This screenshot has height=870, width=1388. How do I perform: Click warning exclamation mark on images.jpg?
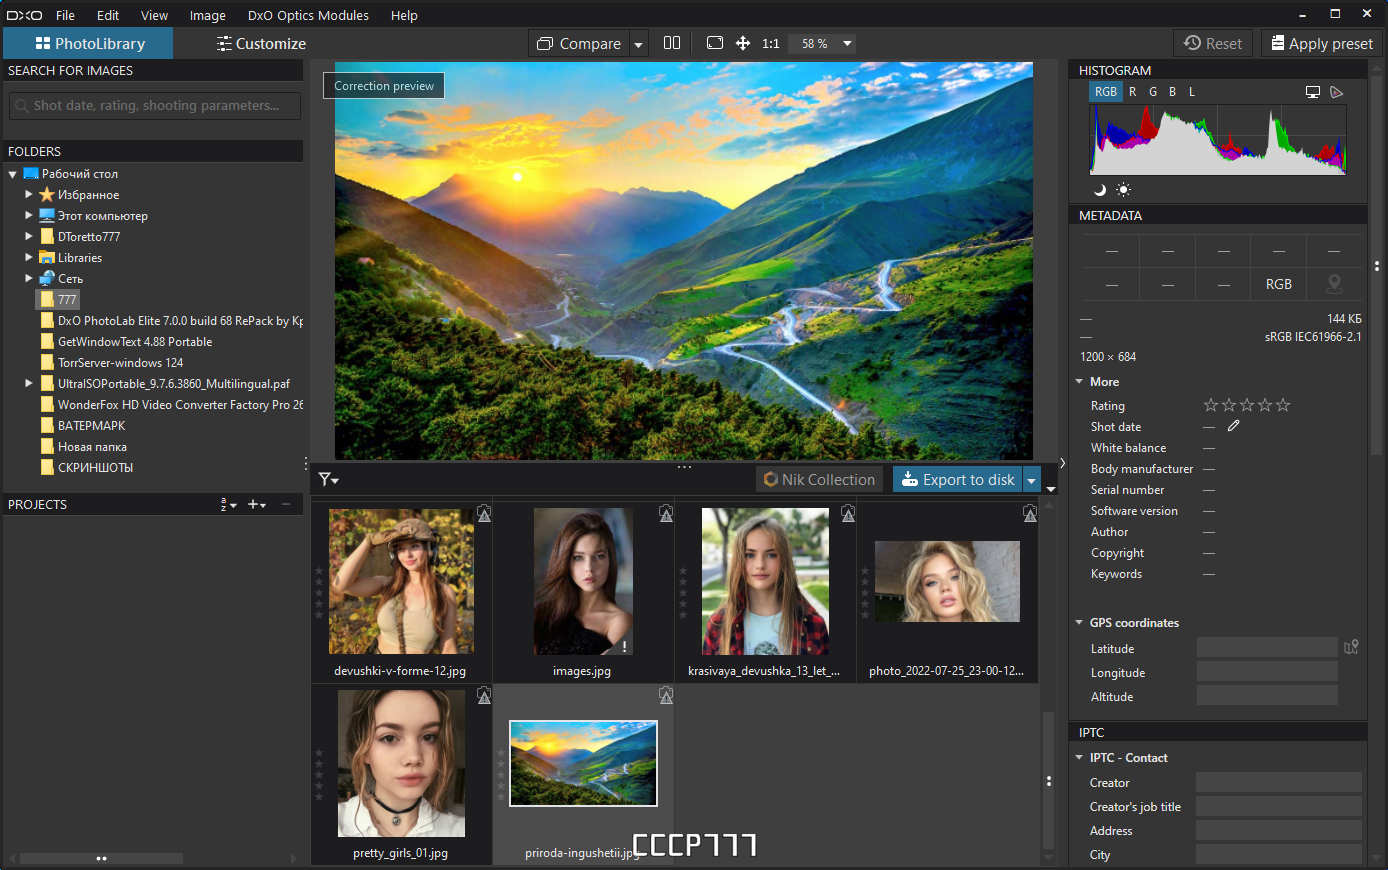[x=625, y=647]
